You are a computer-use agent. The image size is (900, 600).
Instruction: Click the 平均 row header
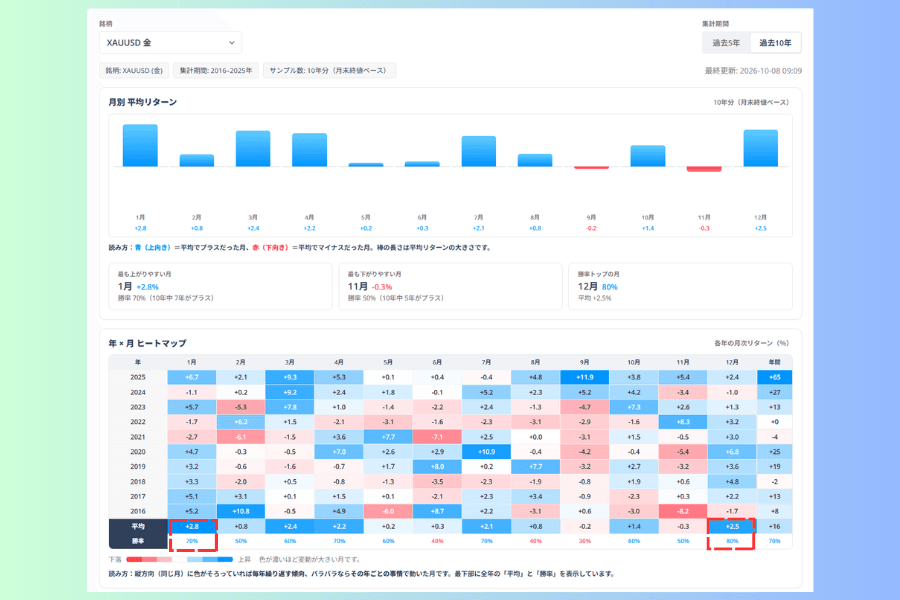point(138,526)
